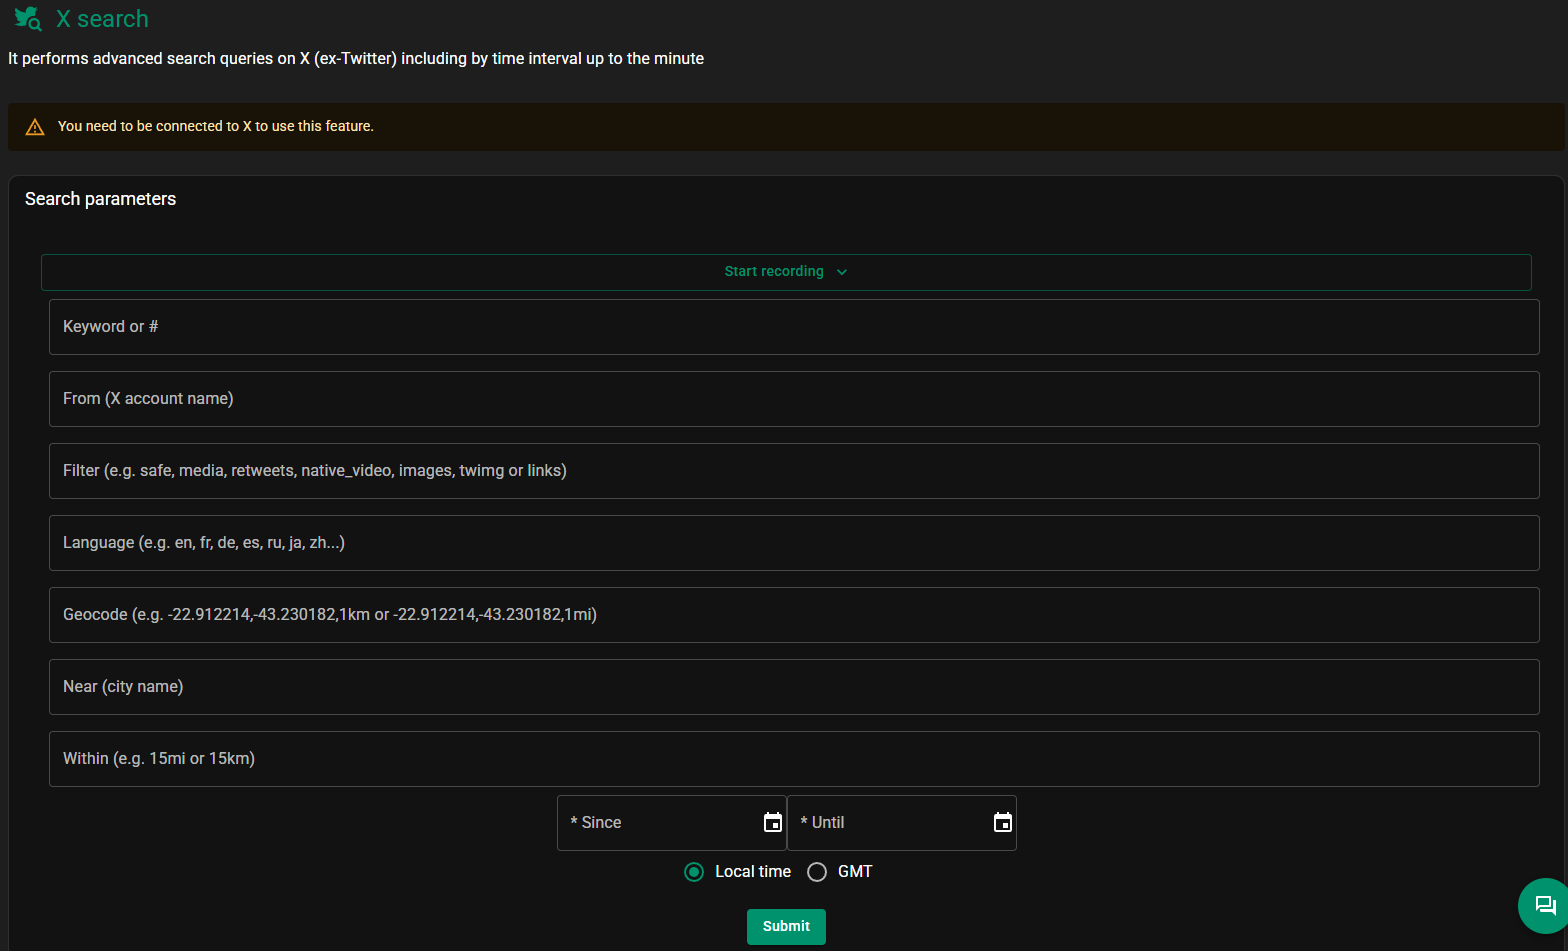The height and width of the screenshot is (951, 1568).
Task: Click into the Filter input field
Action: pyautogui.click(x=793, y=471)
